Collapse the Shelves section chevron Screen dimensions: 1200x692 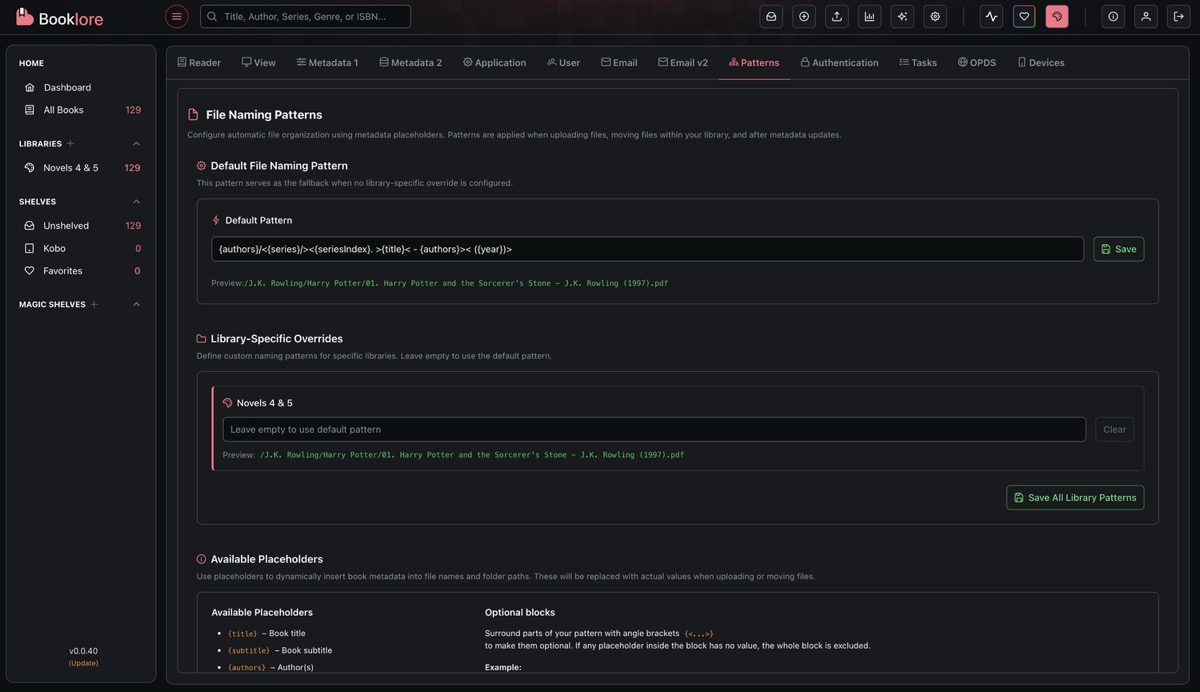coord(137,202)
